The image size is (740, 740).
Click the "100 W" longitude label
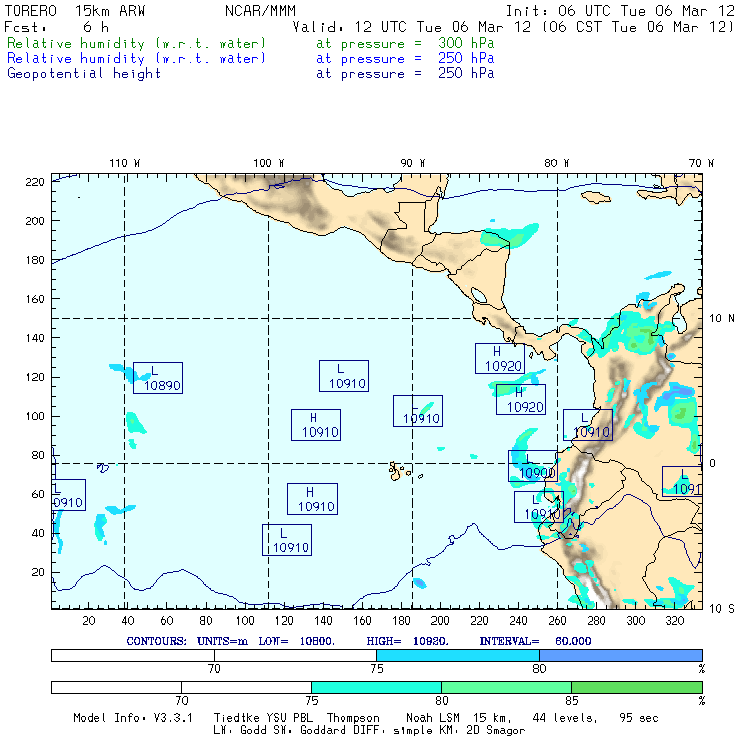pyautogui.click(x=269, y=163)
